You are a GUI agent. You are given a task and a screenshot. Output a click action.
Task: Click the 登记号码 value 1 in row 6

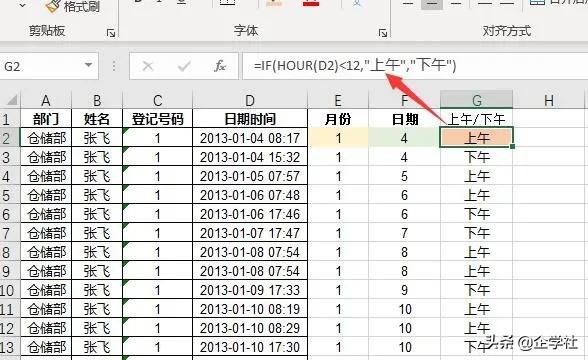click(158, 214)
